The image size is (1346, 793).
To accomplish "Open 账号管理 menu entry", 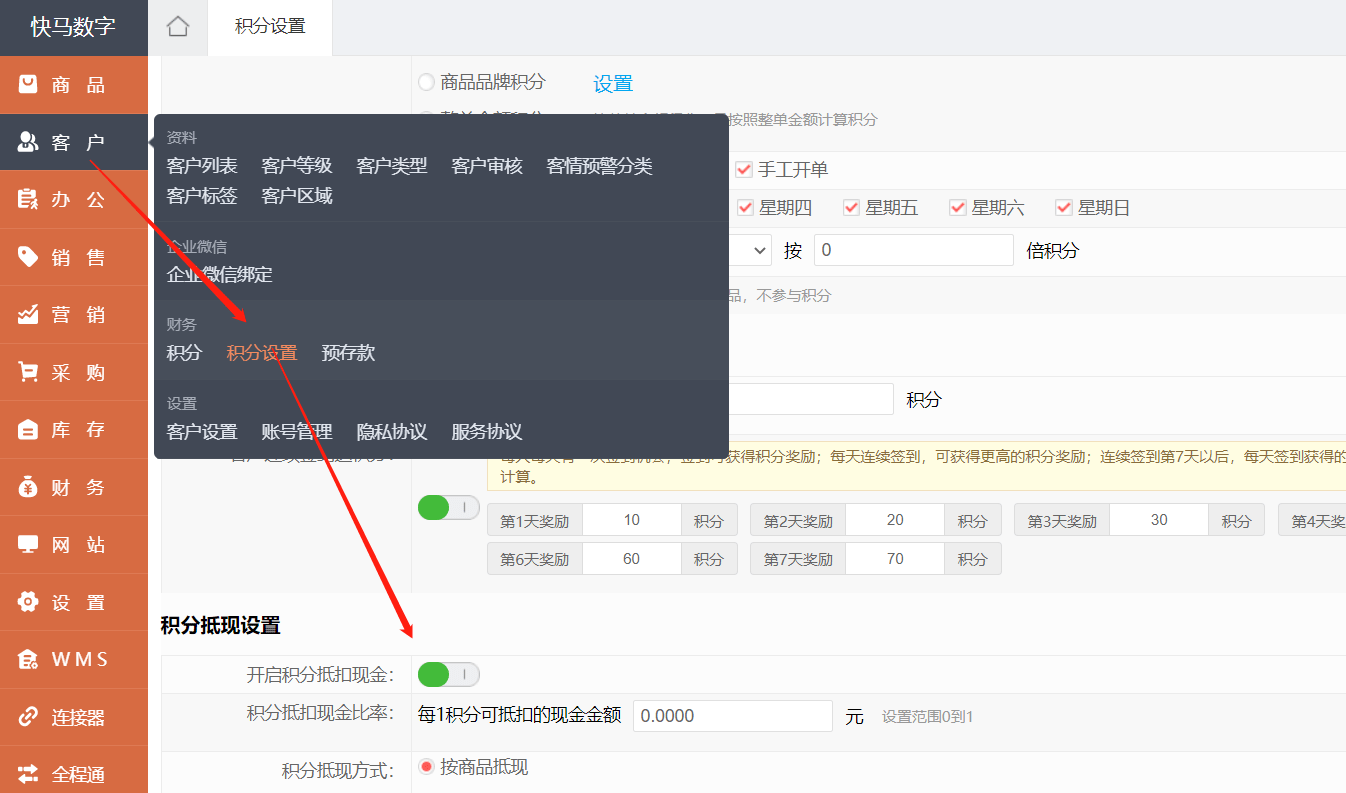I will click(x=297, y=432).
